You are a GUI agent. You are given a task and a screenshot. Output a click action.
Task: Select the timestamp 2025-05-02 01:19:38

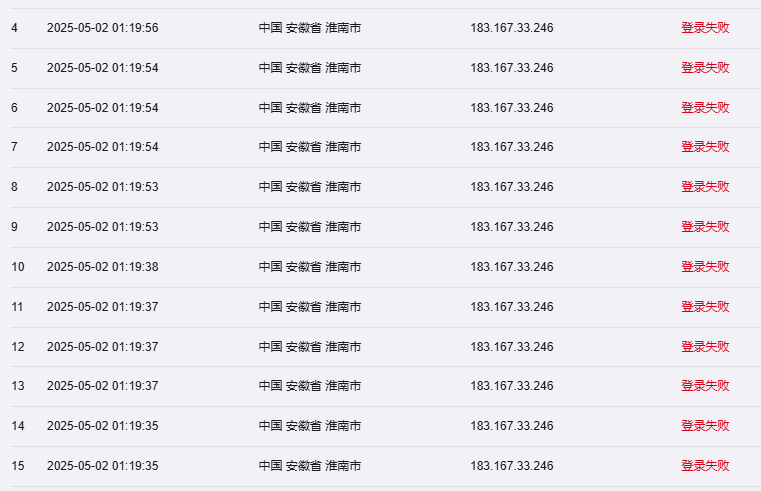[x=103, y=267]
